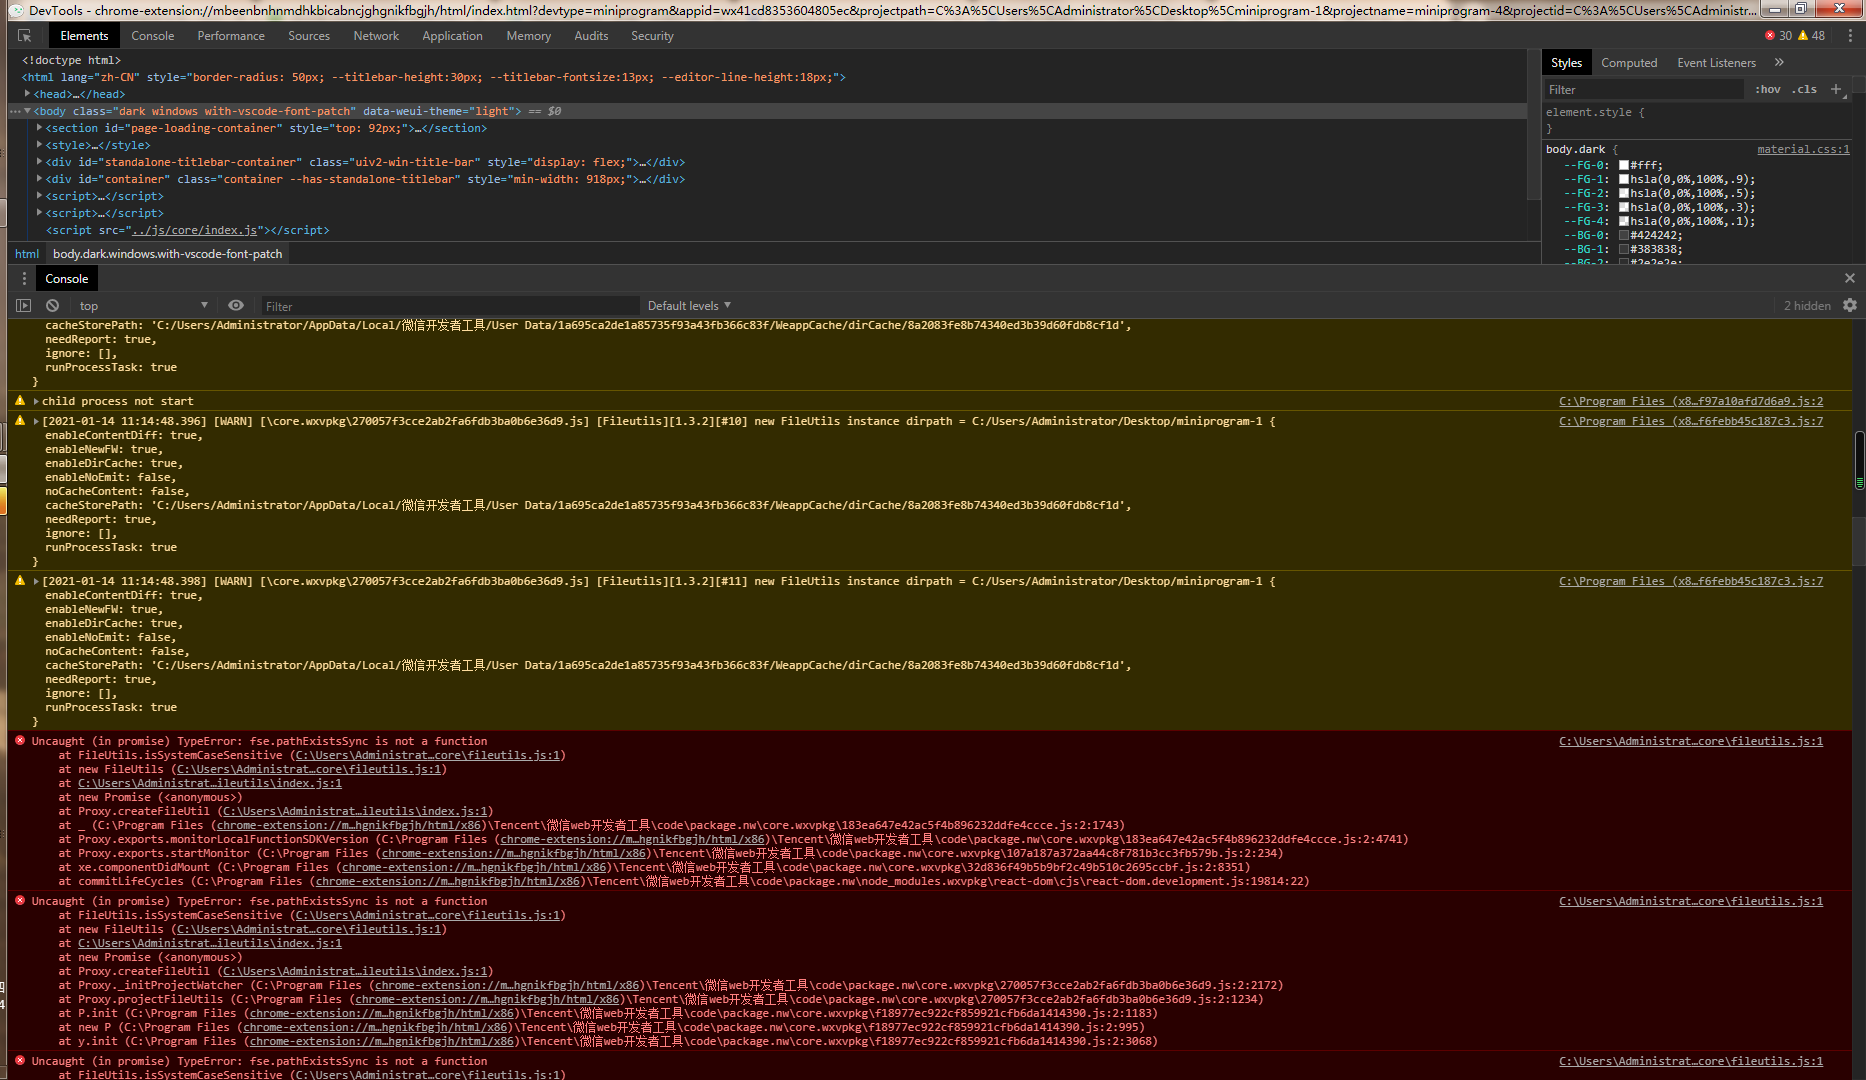The width and height of the screenshot is (1866, 1080).
Task: Expand the head element node
Action: (28, 94)
